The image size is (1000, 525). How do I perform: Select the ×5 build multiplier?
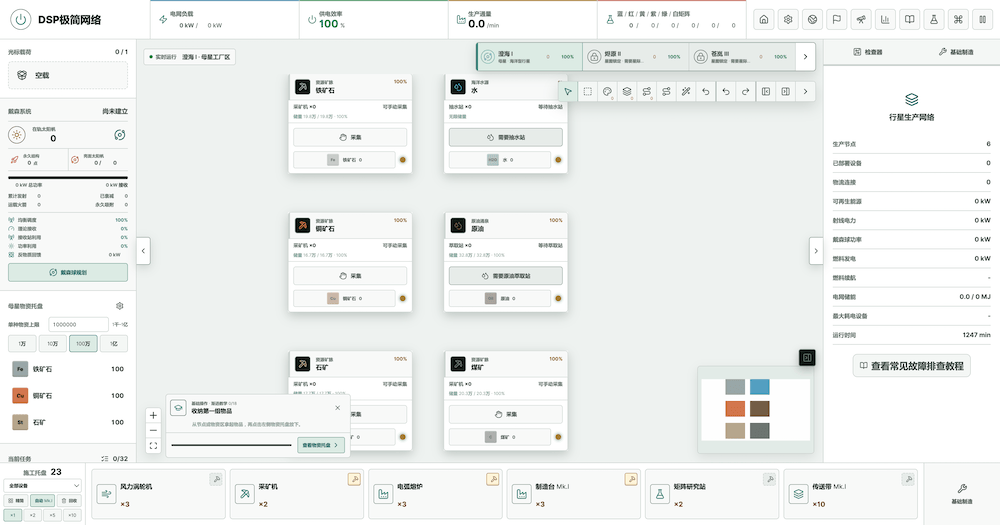tap(52, 515)
